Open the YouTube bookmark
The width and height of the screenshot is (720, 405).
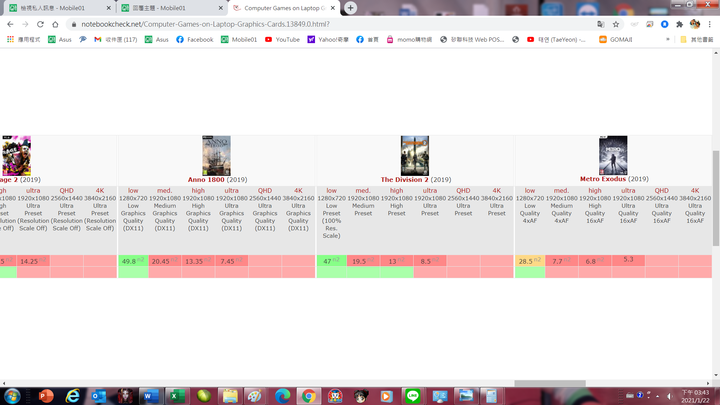point(282,39)
